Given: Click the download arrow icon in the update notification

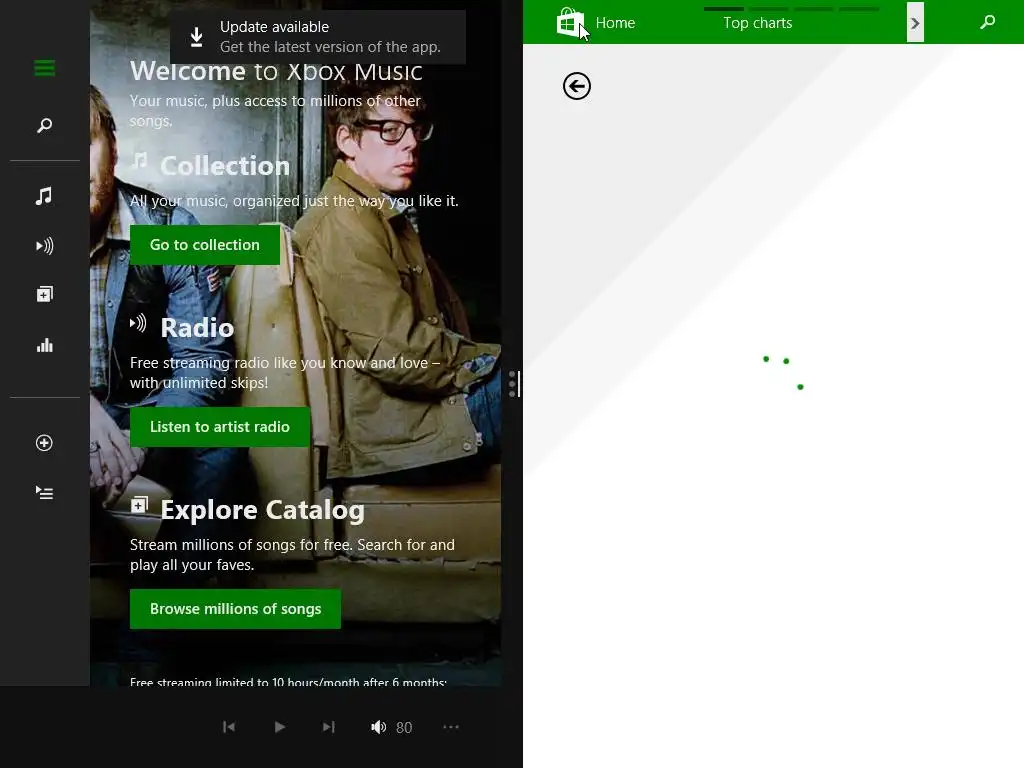Looking at the screenshot, I should pos(196,37).
